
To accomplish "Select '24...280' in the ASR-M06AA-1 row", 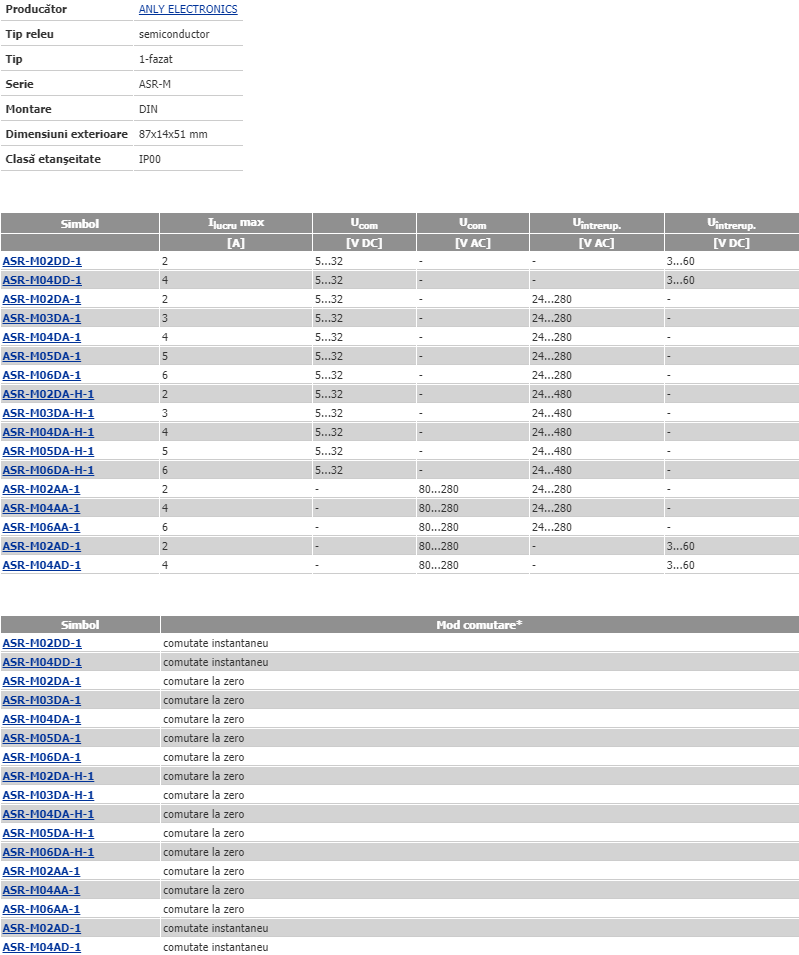I will tap(552, 527).
